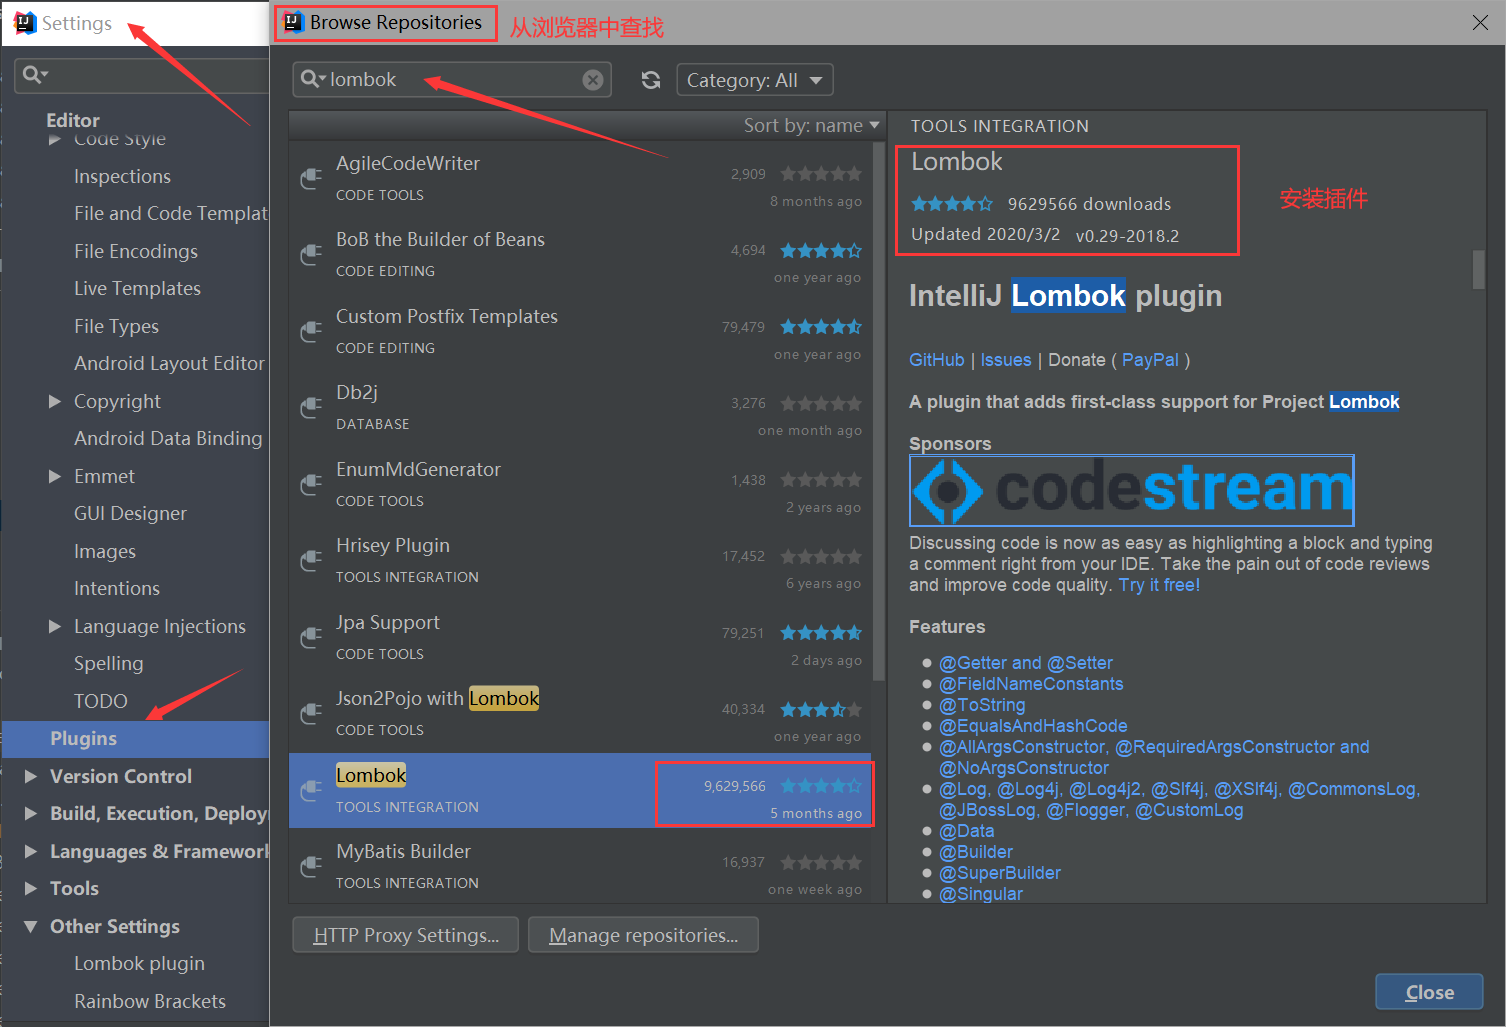
Task: Click the Jpa Support plugin icon
Action: pos(311,638)
